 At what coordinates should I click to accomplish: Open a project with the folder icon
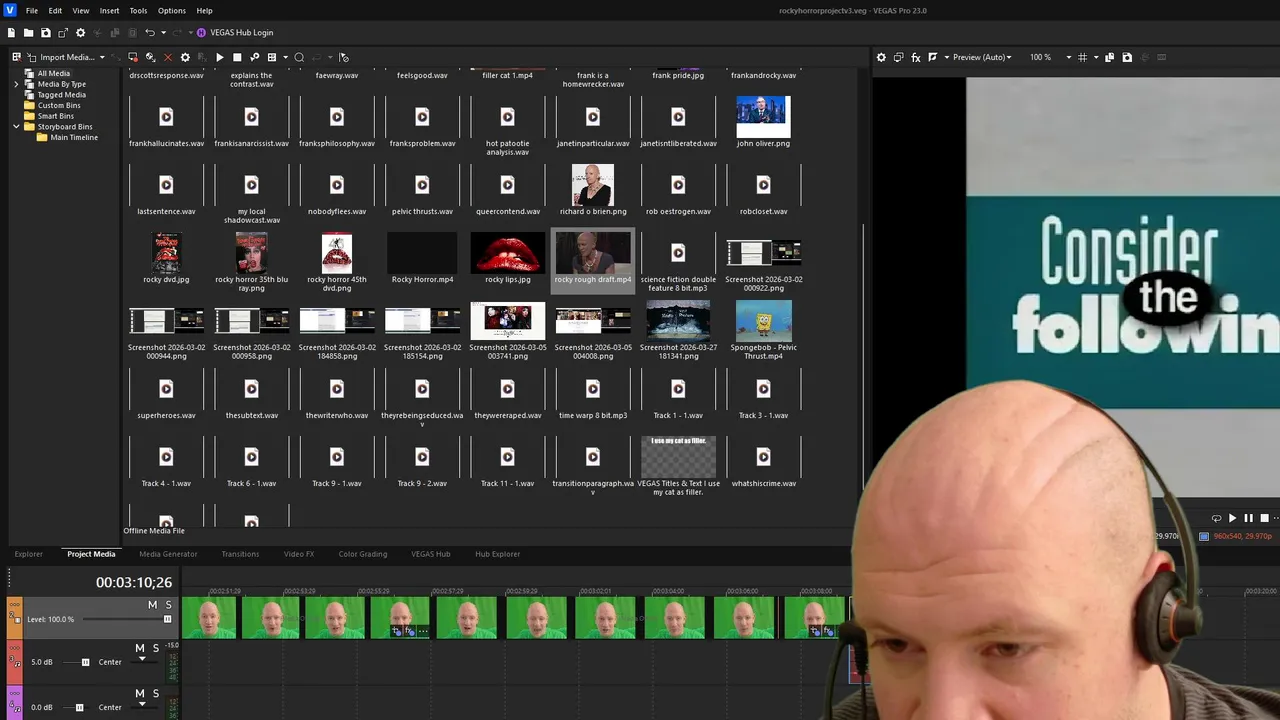(x=28, y=33)
